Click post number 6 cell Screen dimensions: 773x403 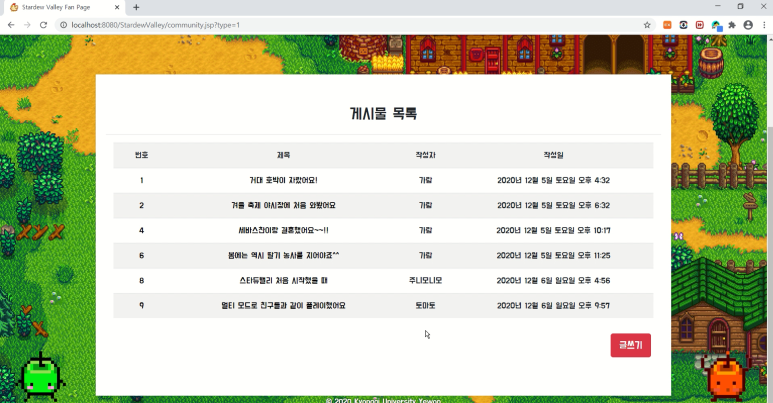coord(141,256)
